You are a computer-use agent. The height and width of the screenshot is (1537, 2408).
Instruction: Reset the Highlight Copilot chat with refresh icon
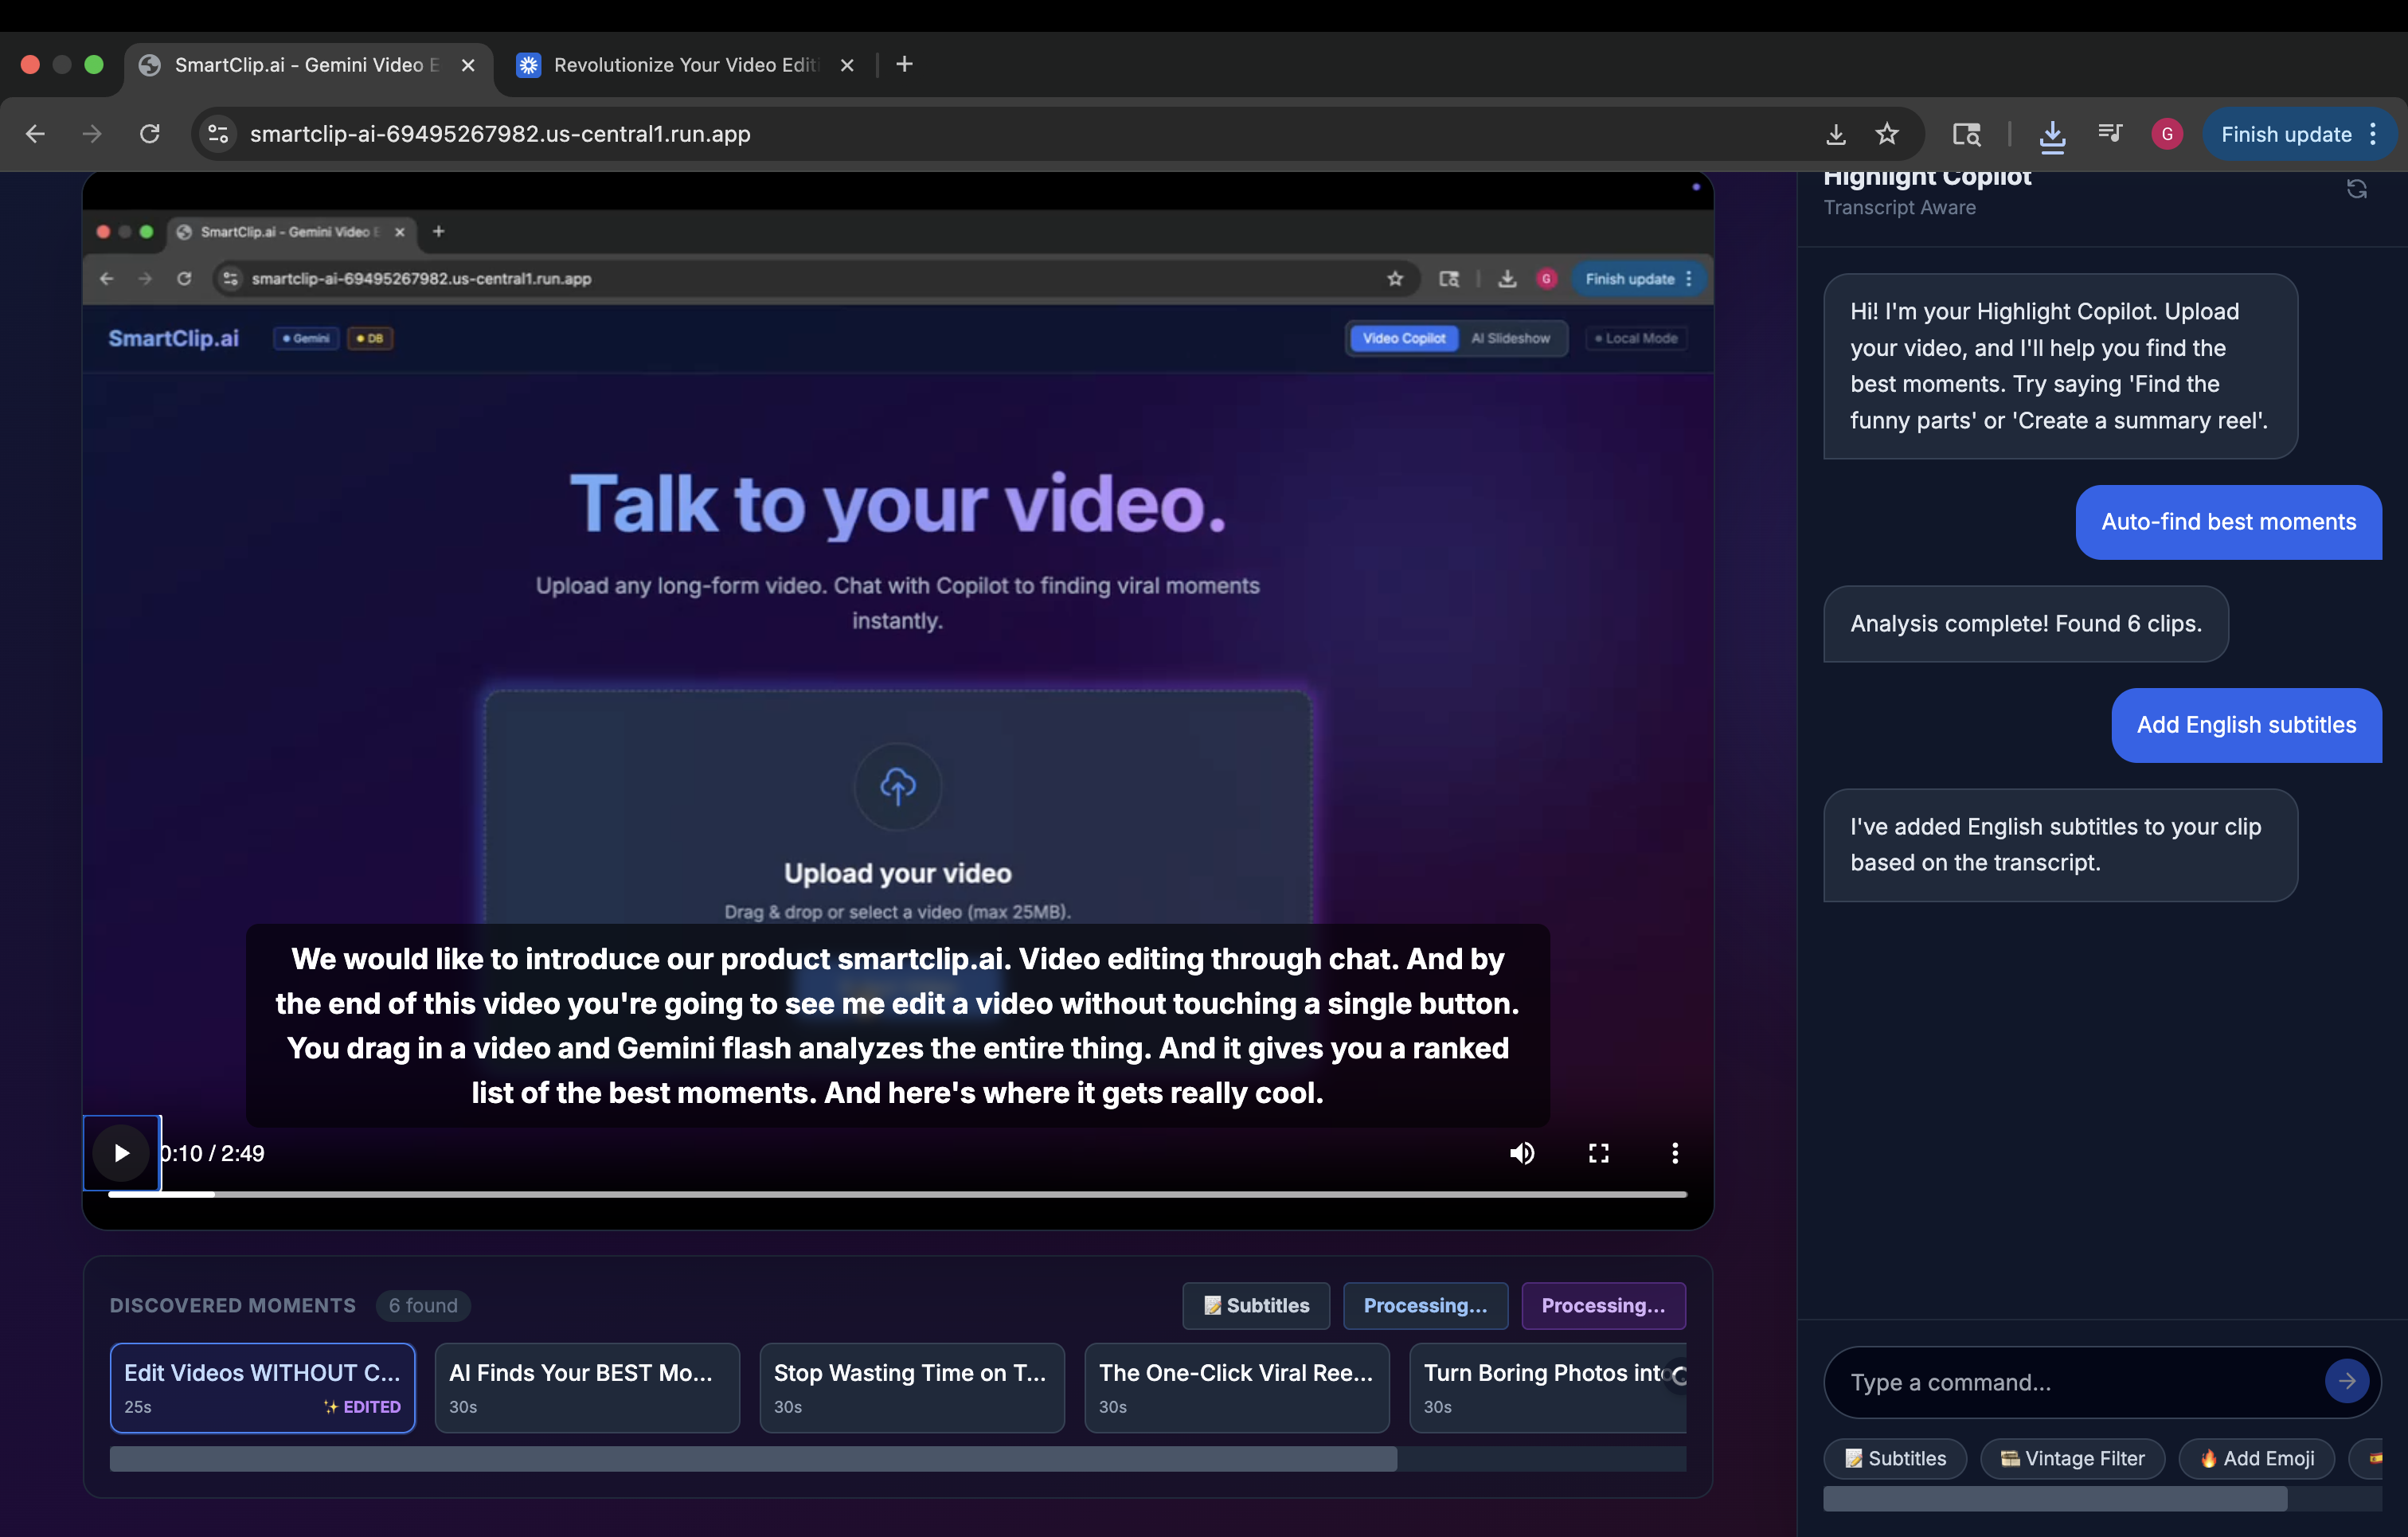click(2356, 189)
